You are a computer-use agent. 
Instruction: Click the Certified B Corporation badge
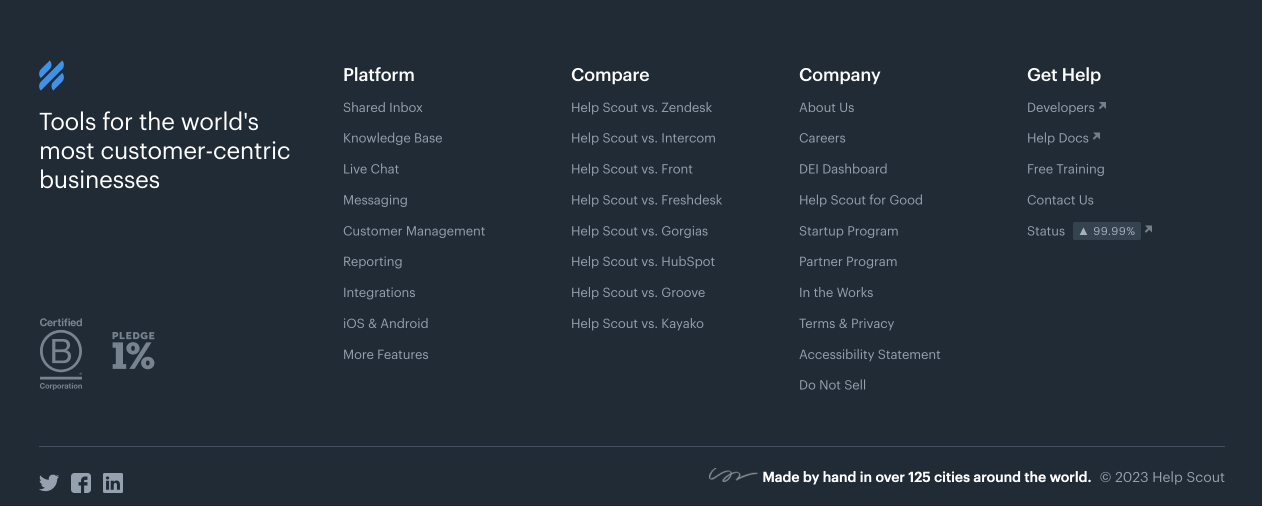(x=61, y=354)
